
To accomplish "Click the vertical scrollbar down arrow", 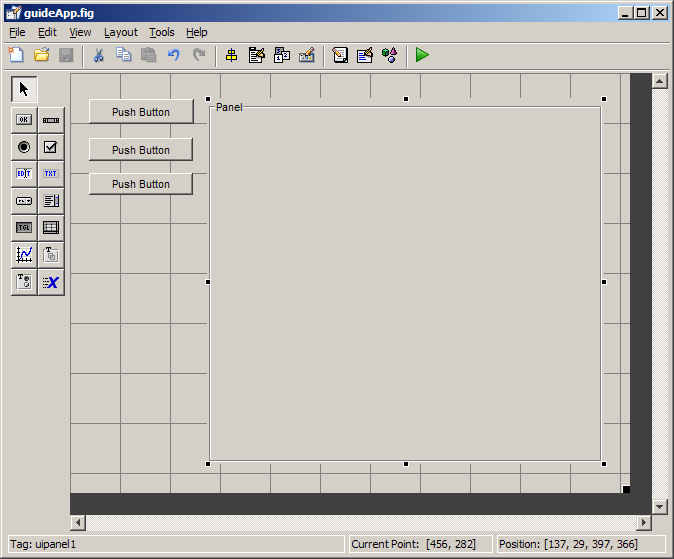I will pos(659,507).
